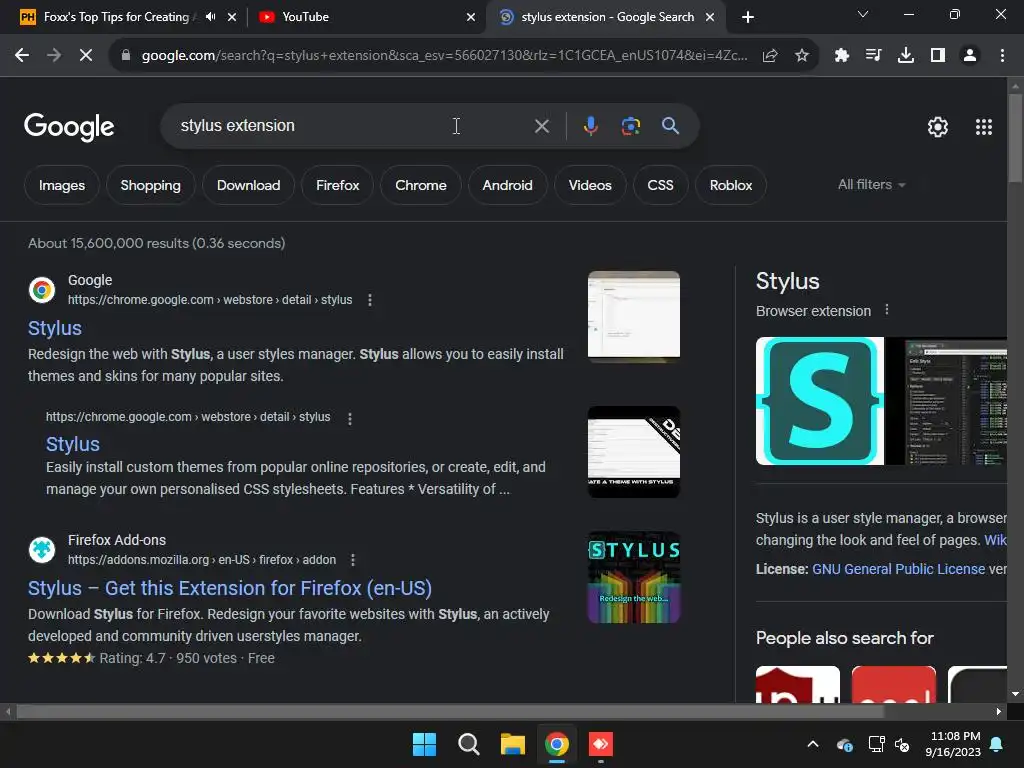The width and height of the screenshot is (1024, 768).
Task: Open Stylus – Get this Extension for Firefox
Action: point(230,588)
